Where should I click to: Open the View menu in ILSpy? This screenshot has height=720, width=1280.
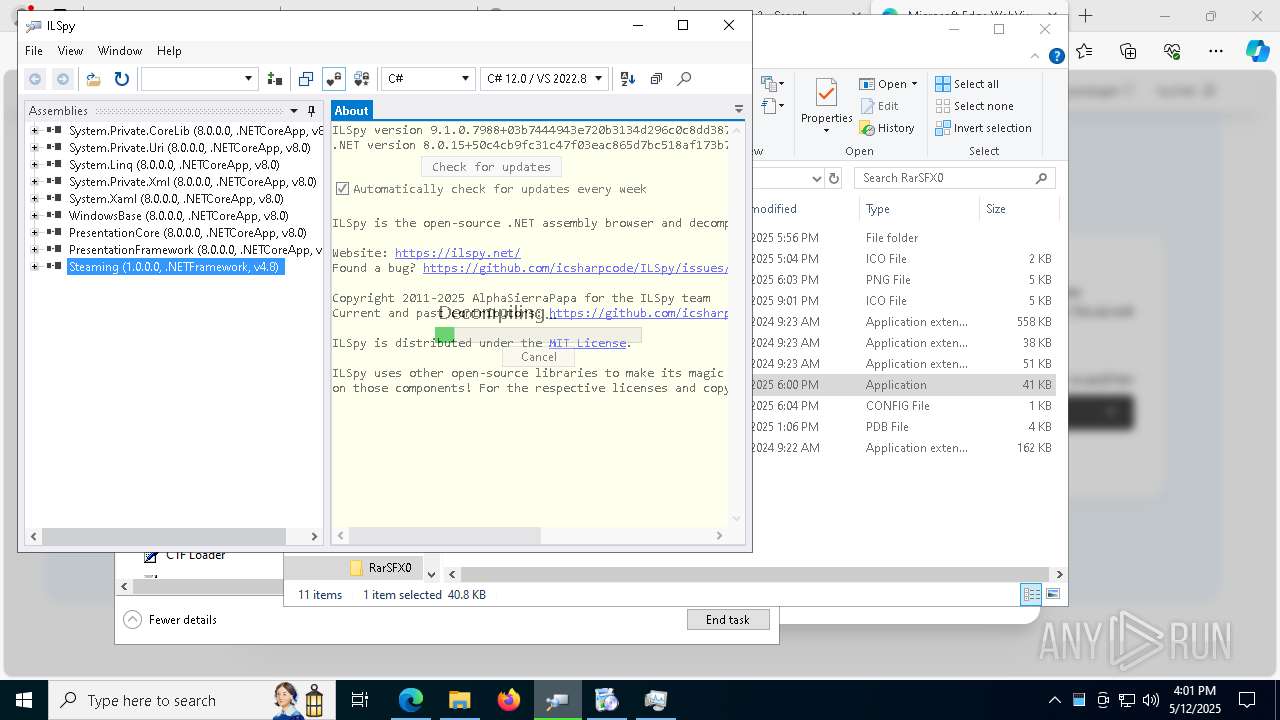pyautogui.click(x=70, y=51)
